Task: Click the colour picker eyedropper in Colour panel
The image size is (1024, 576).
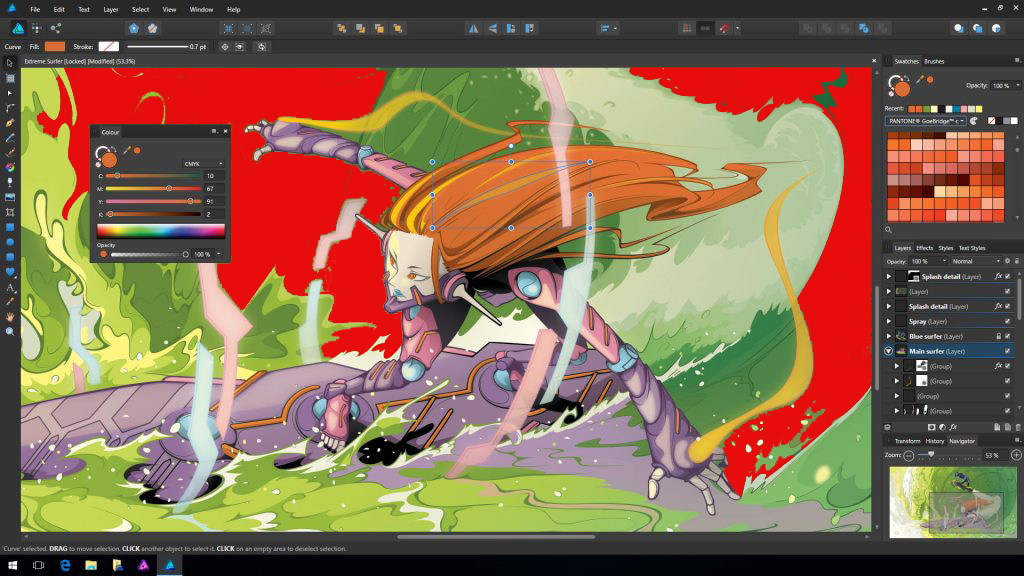Action: coord(127,150)
